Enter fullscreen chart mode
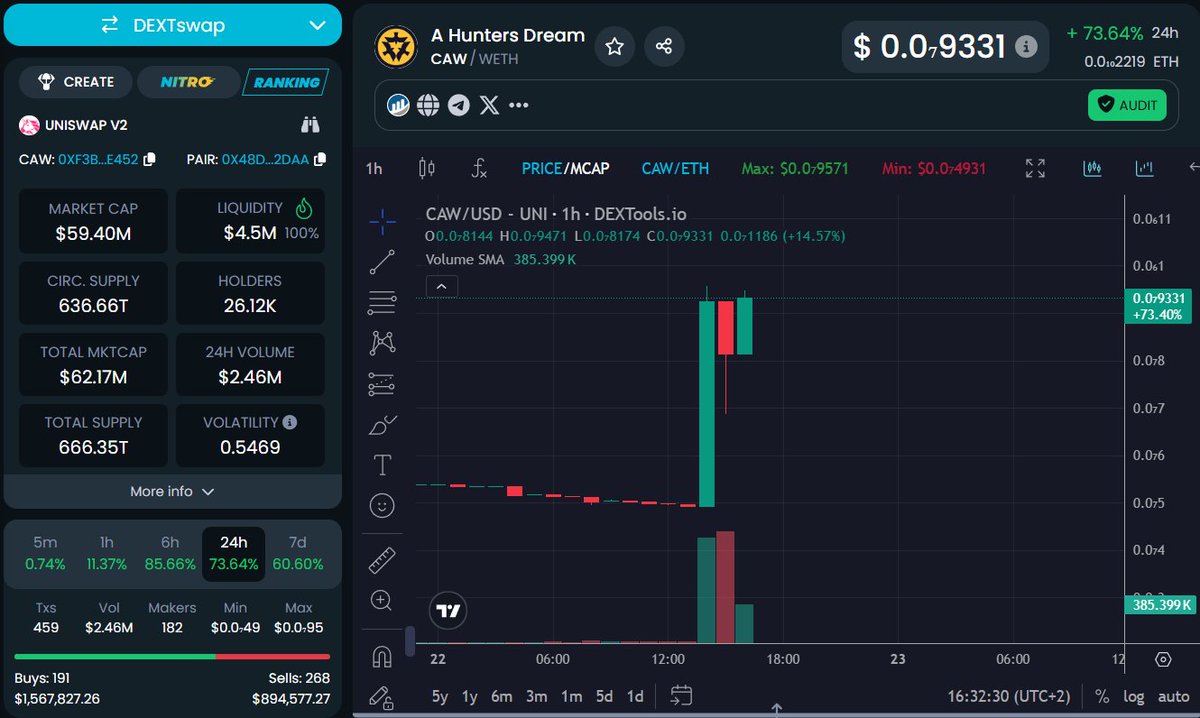The width and height of the screenshot is (1200, 718). click(1035, 168)
